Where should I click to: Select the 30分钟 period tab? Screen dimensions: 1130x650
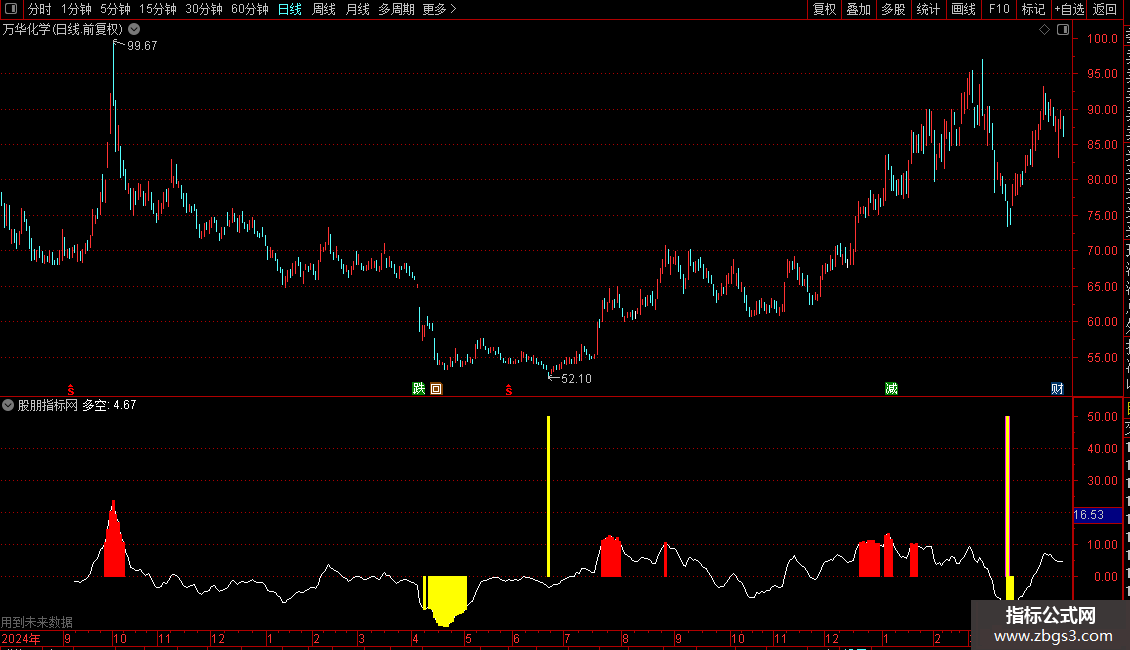[x=204, y=9]
